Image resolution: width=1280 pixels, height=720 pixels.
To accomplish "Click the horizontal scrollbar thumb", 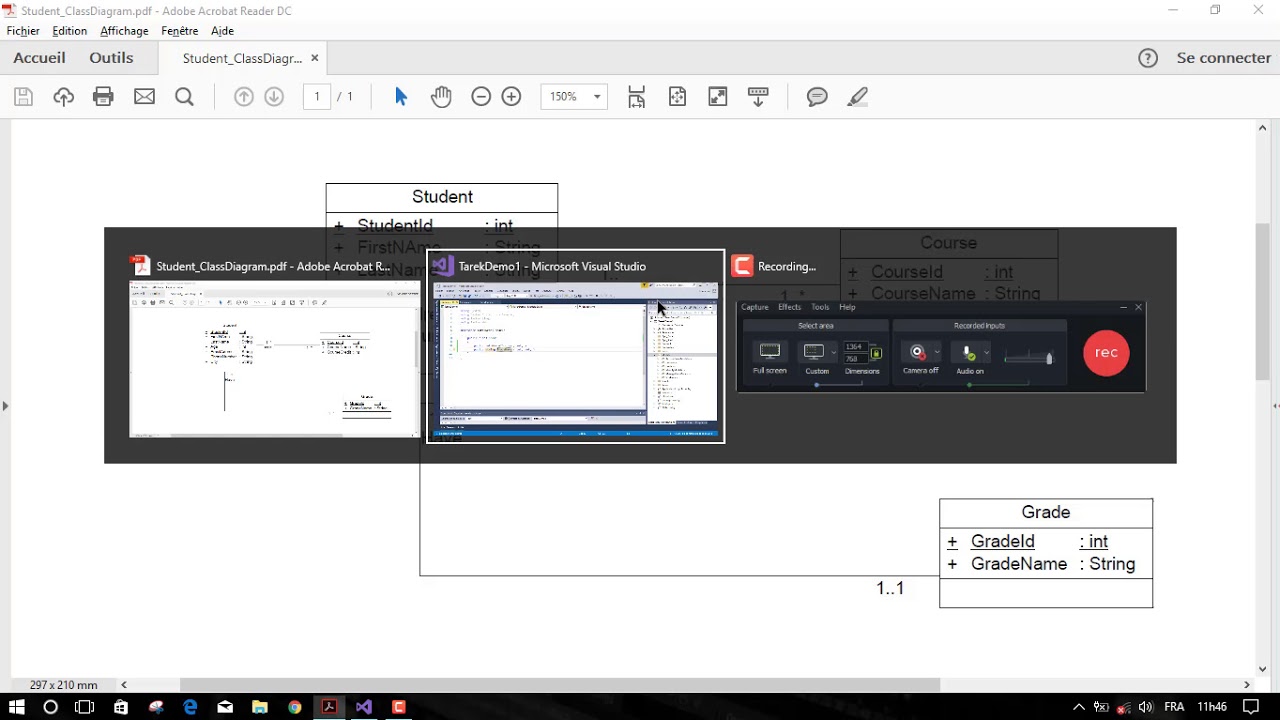I will coord(560,685).
